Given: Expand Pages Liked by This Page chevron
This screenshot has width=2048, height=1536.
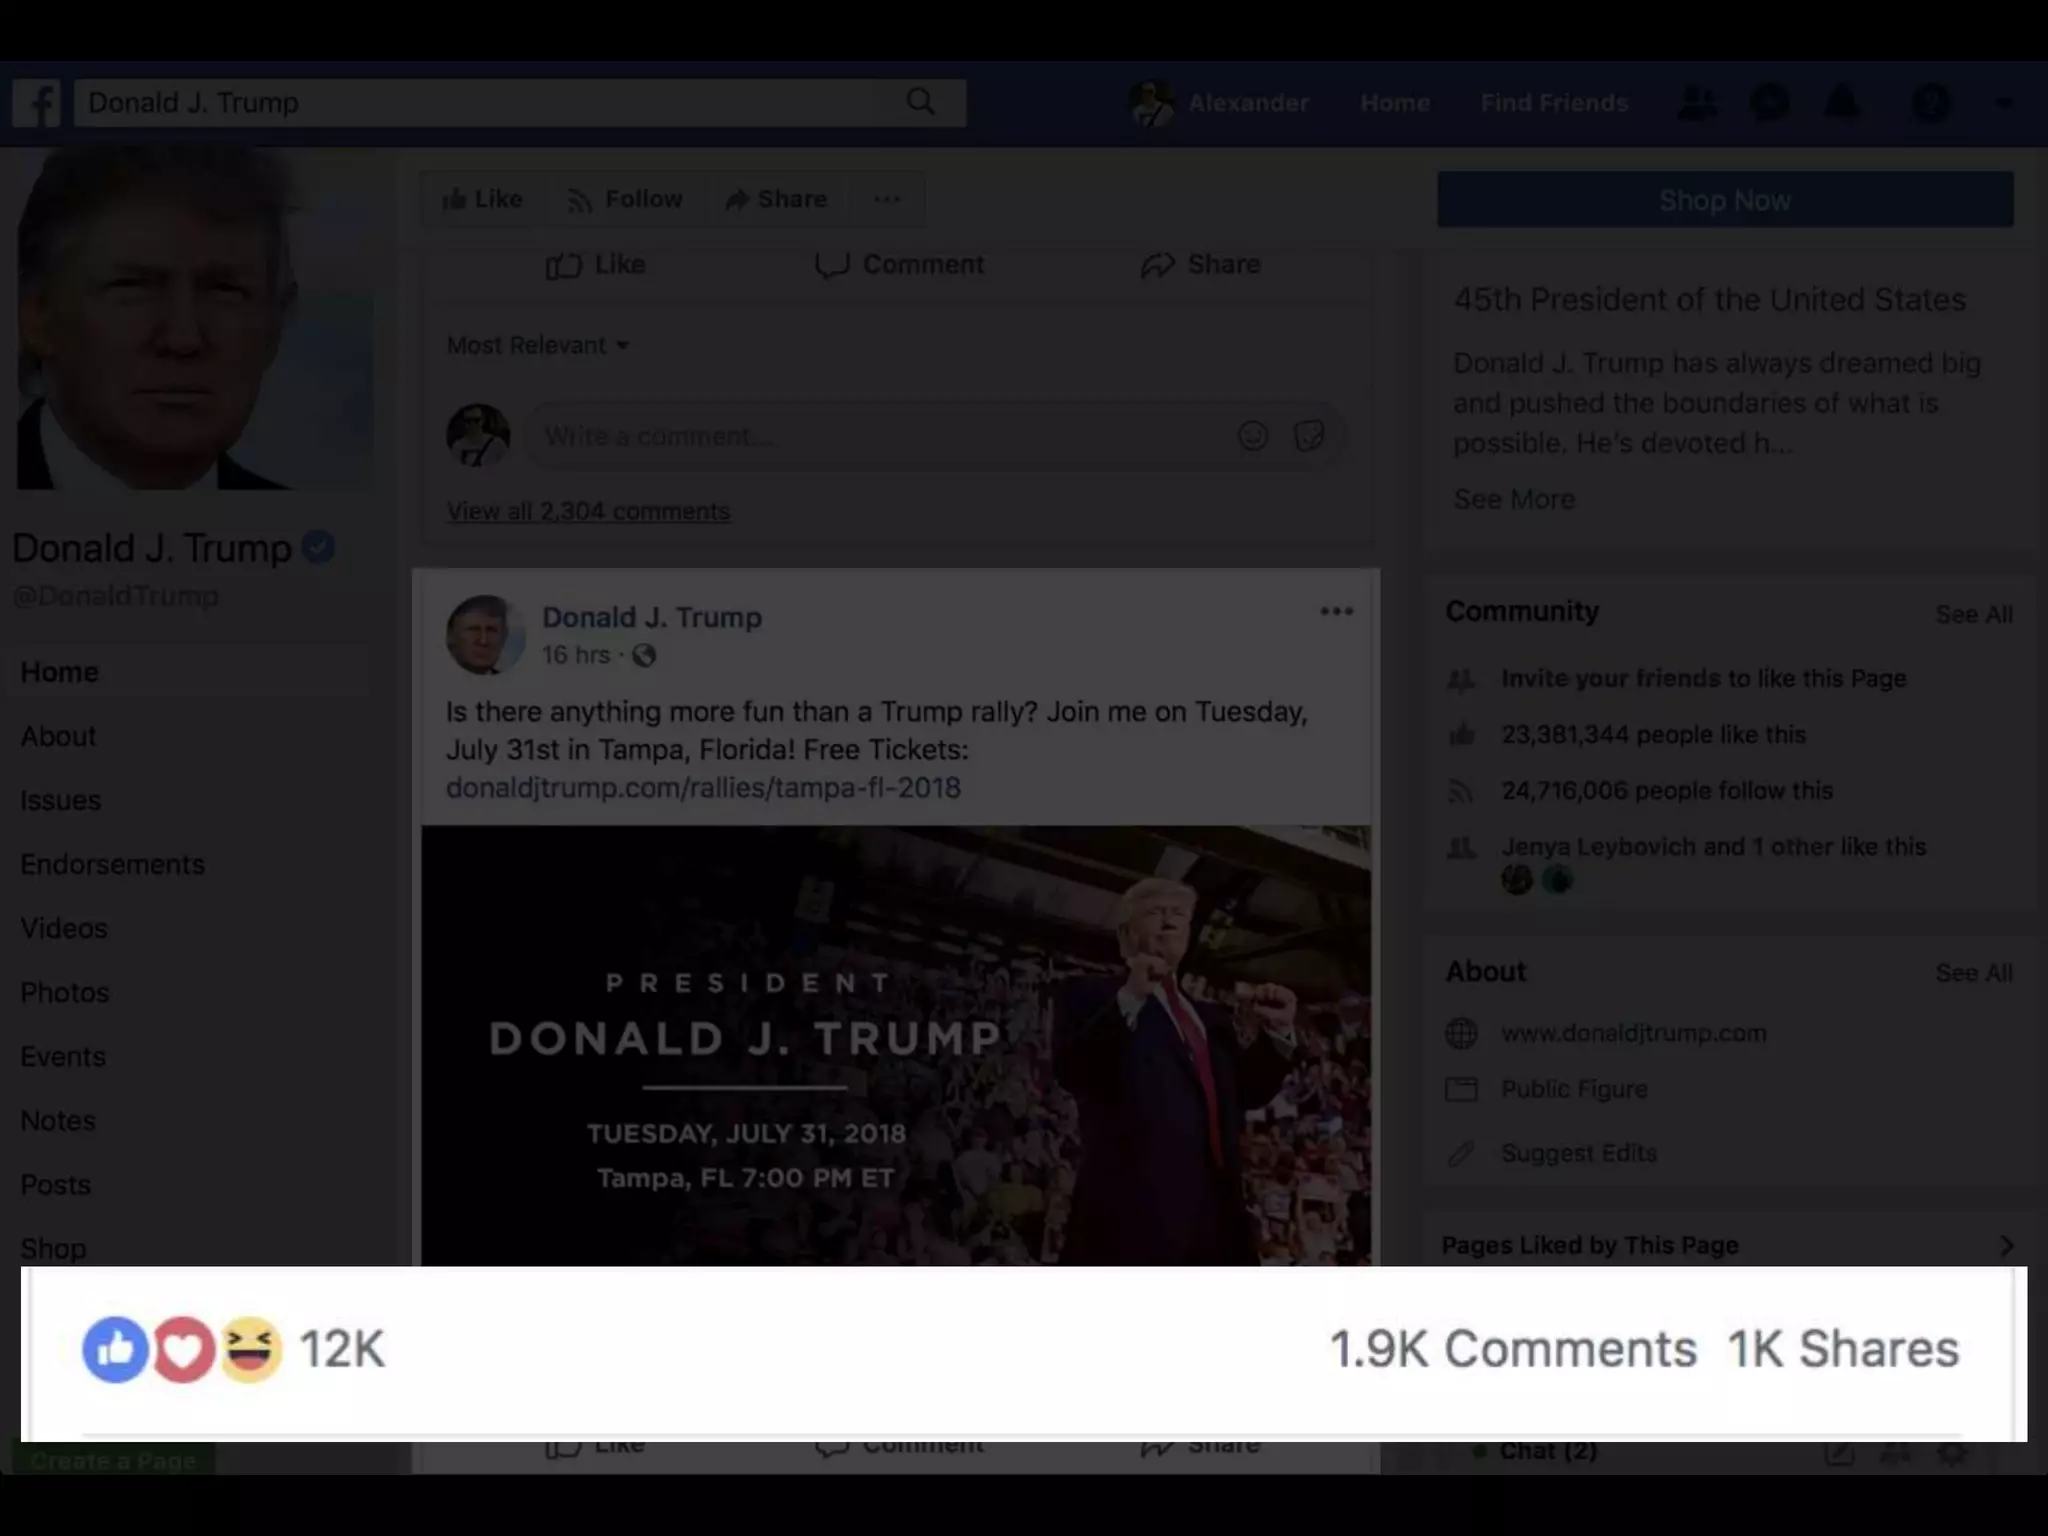Looking at the screenshot, I should tap(2006, 1245).
